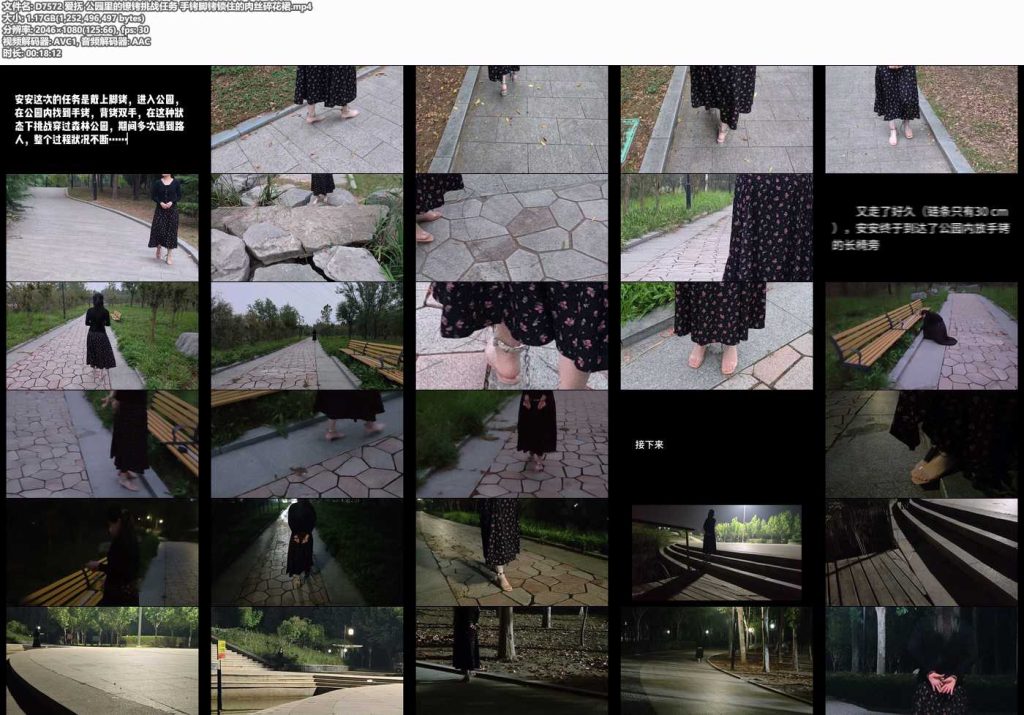The image size is (1024, 715).
Task: Open the intro text card starting with 安安这次的任务
Action: [102, 119]
